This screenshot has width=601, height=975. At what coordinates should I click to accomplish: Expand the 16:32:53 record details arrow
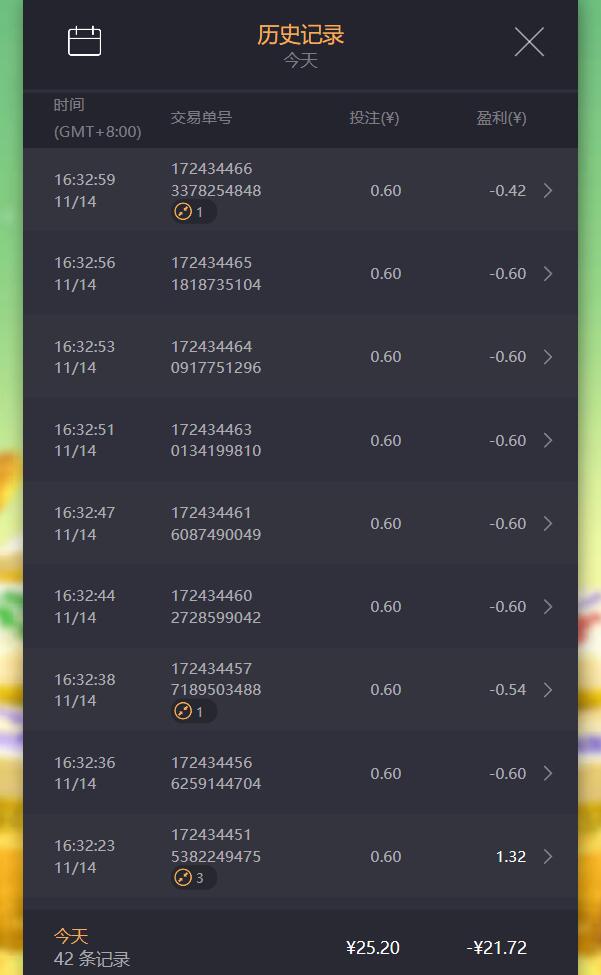548,357
